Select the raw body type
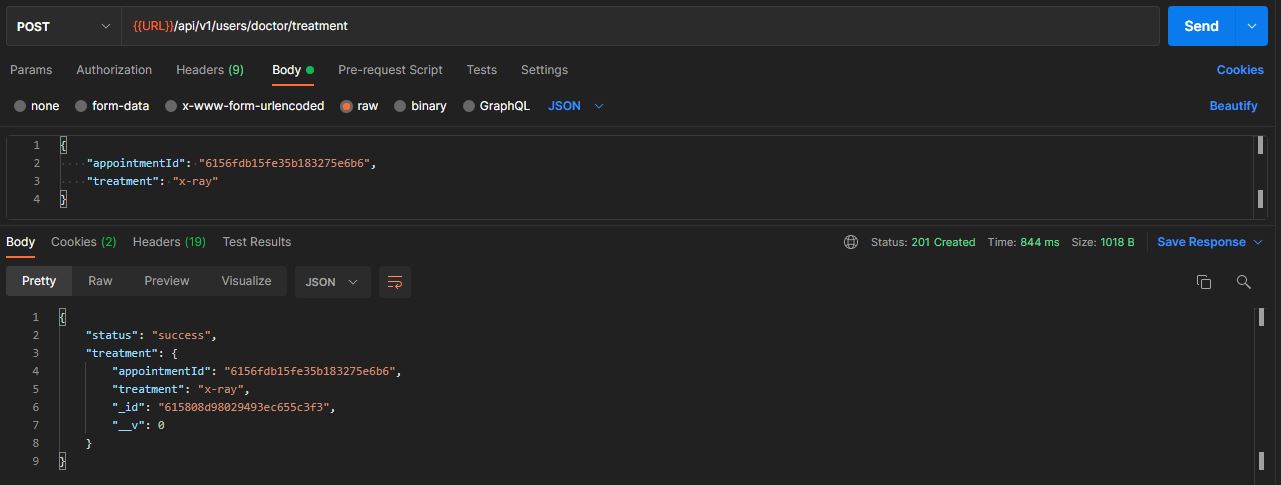The image size is (1281, 485). click(360, 106)
